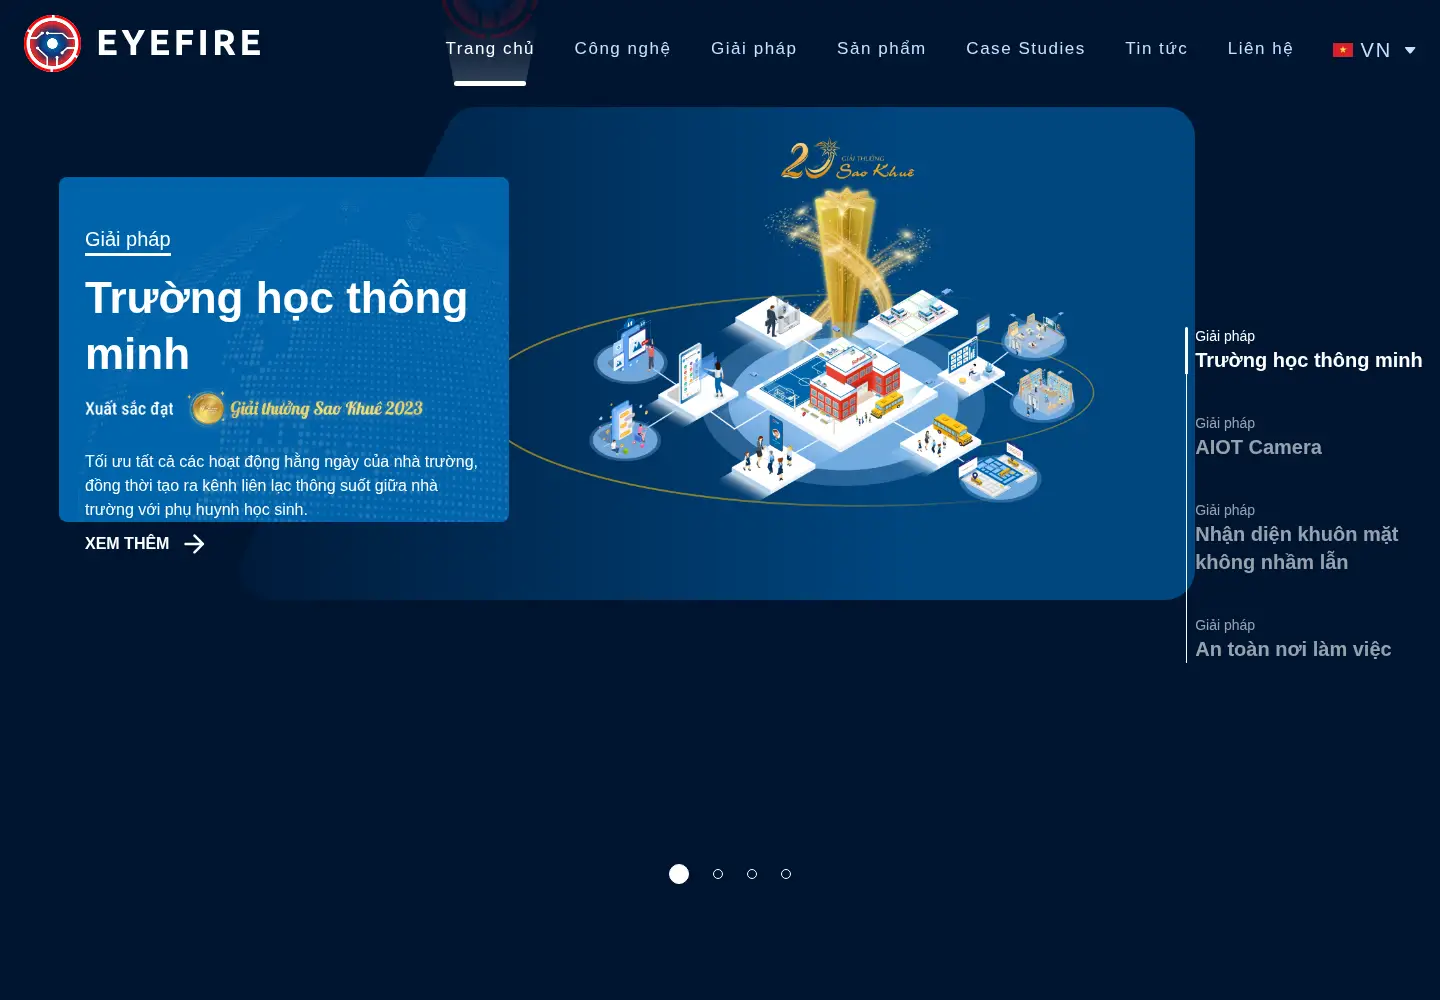1440x1000 pixels.
Task: Go to Trang chủ menu item
Action: (490, 48)
